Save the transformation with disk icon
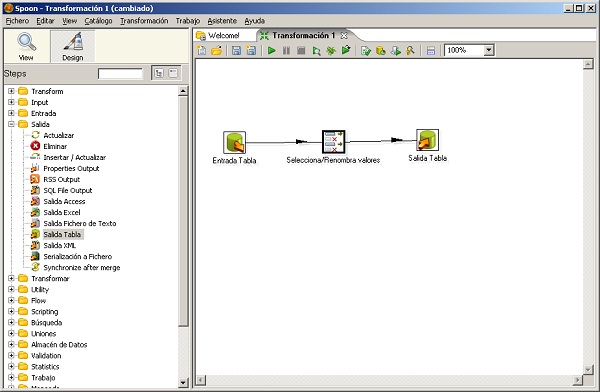This screenshot has height=392, width=600. [x=236, y=50]
